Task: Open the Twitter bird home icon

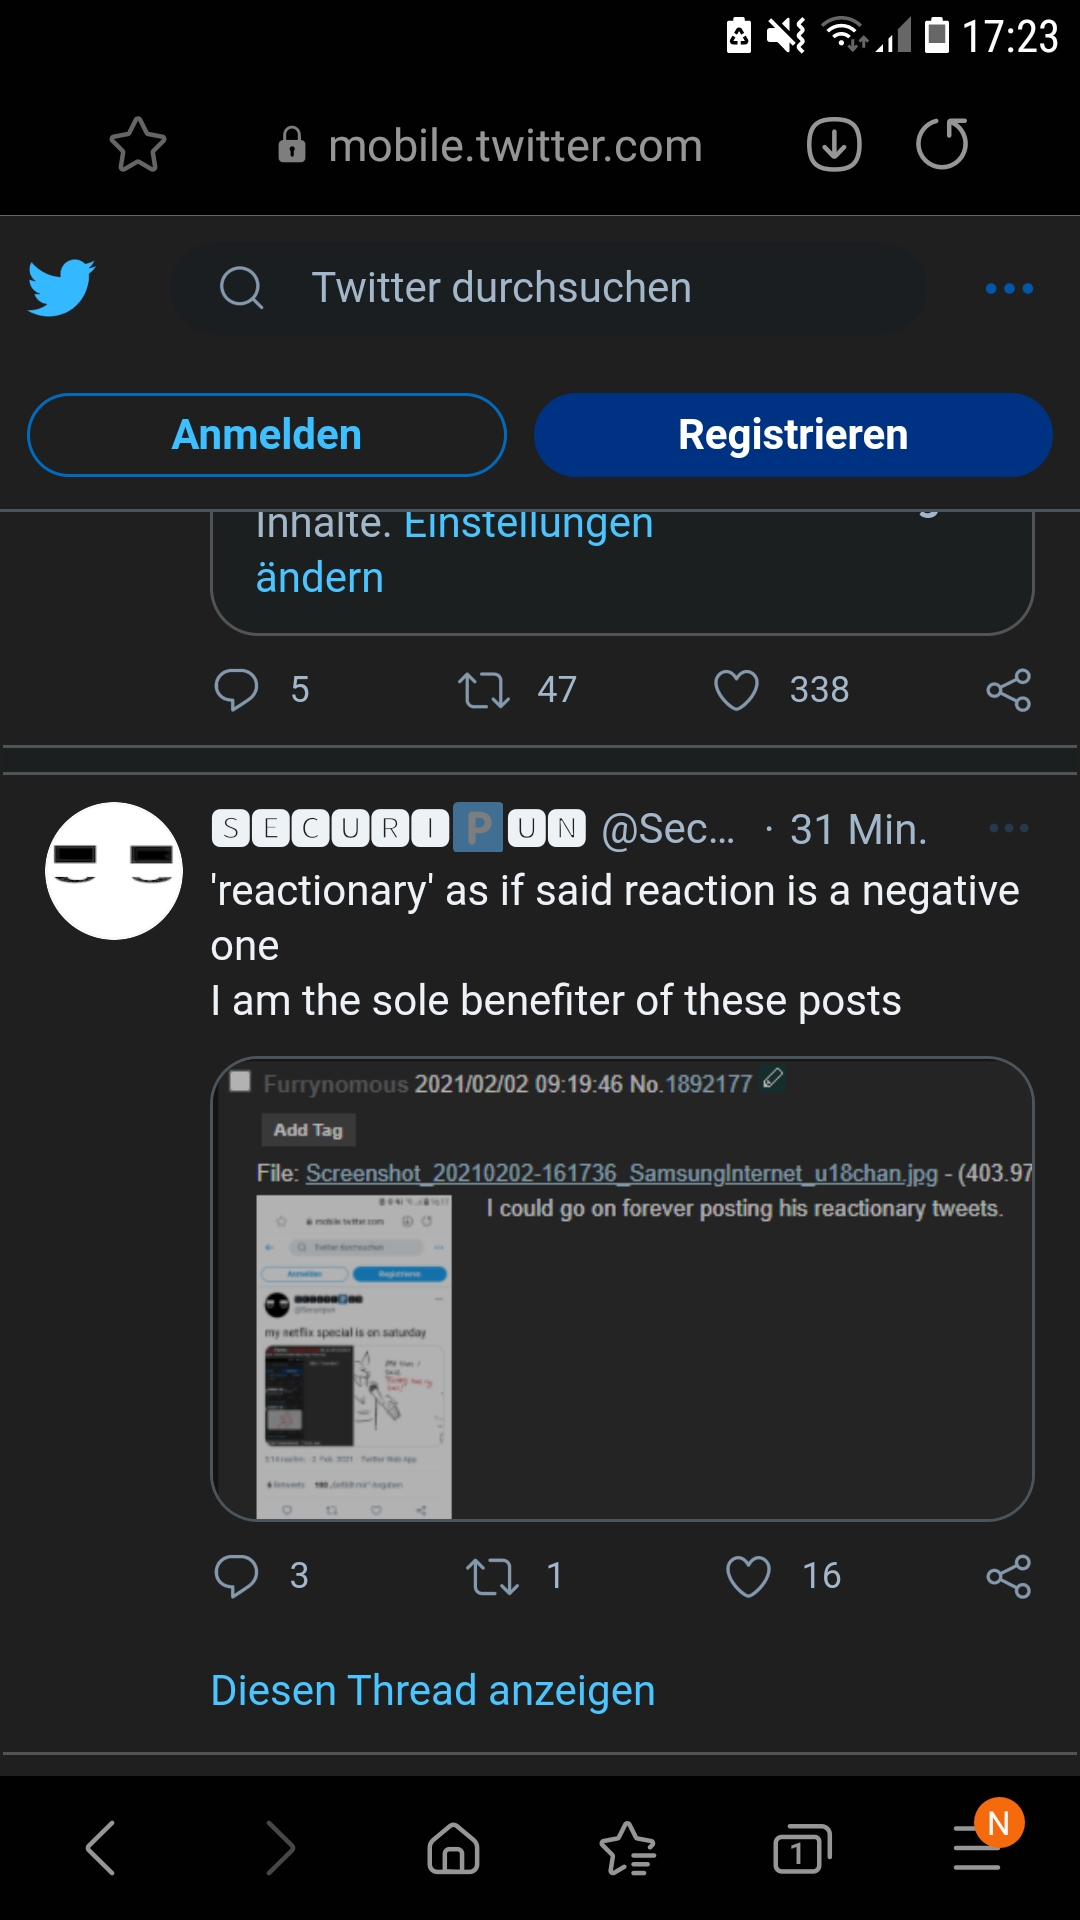Action: (61, 288)
